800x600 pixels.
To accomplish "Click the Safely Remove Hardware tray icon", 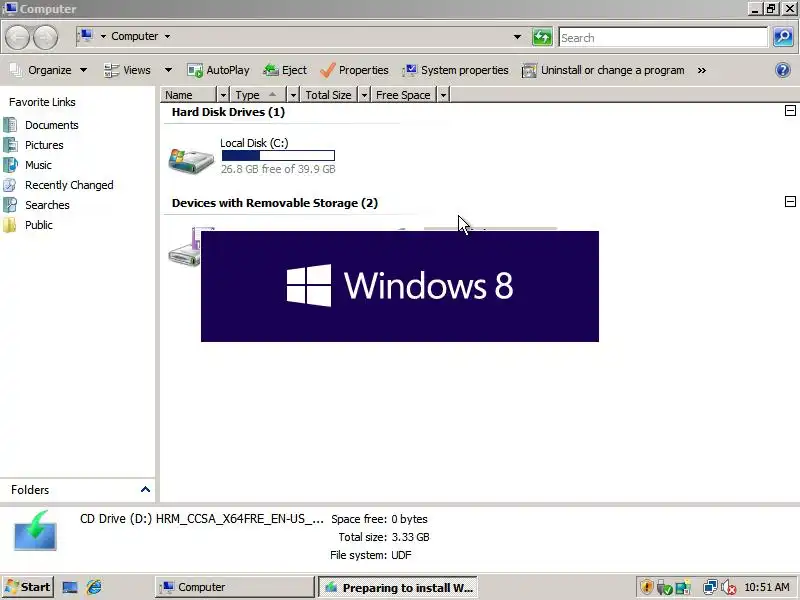I will (664, 587).
